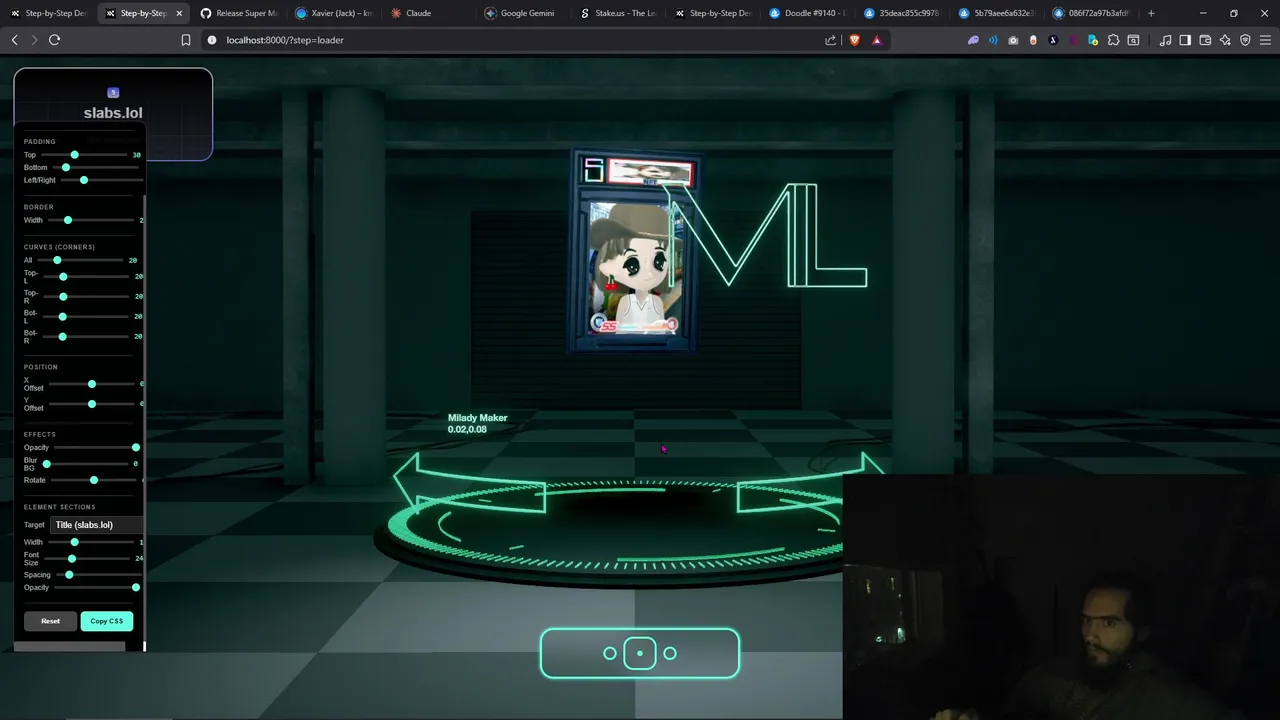The image size is (1280, 720).
Task: Click the small slabs.lol logo icon
Action: click(x=113, y=93)
